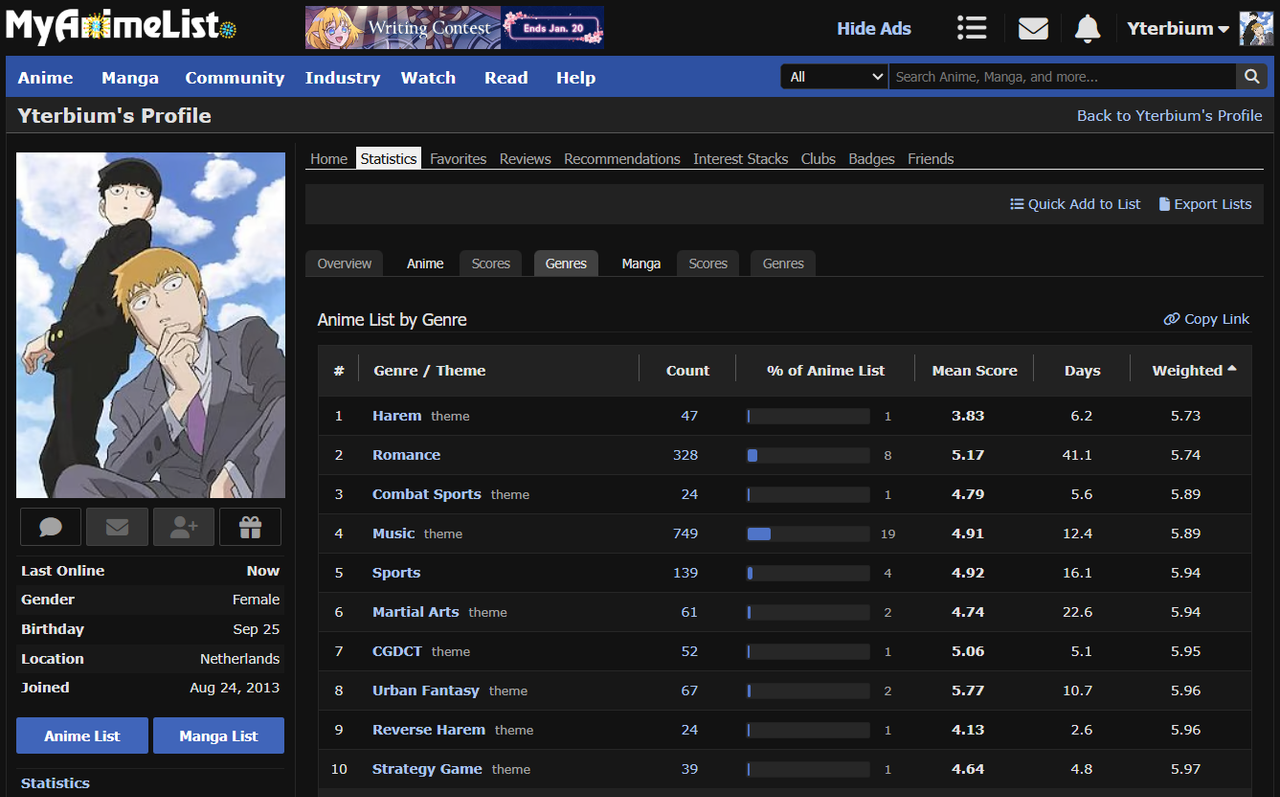
Task: Open the Urban Fantasy theme link
Action: click(426, 690)
